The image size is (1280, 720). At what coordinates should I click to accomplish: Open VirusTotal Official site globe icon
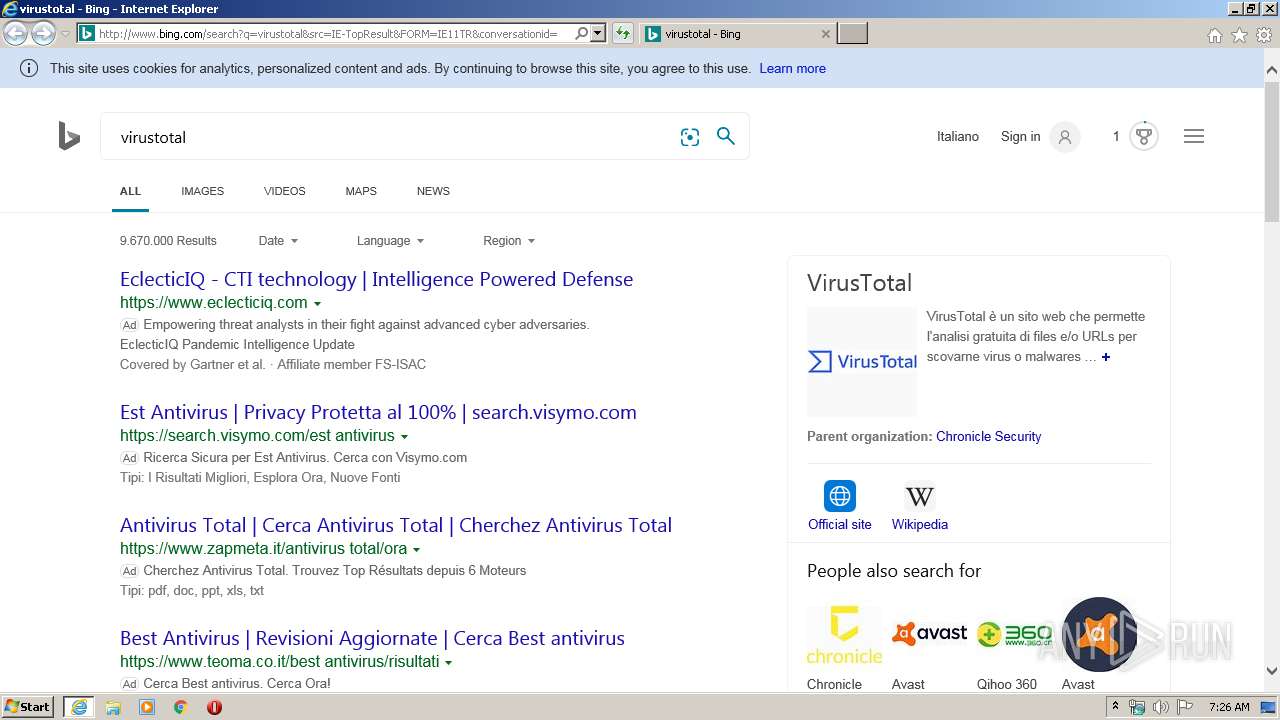pyautogui.click(x=840, y=496)
